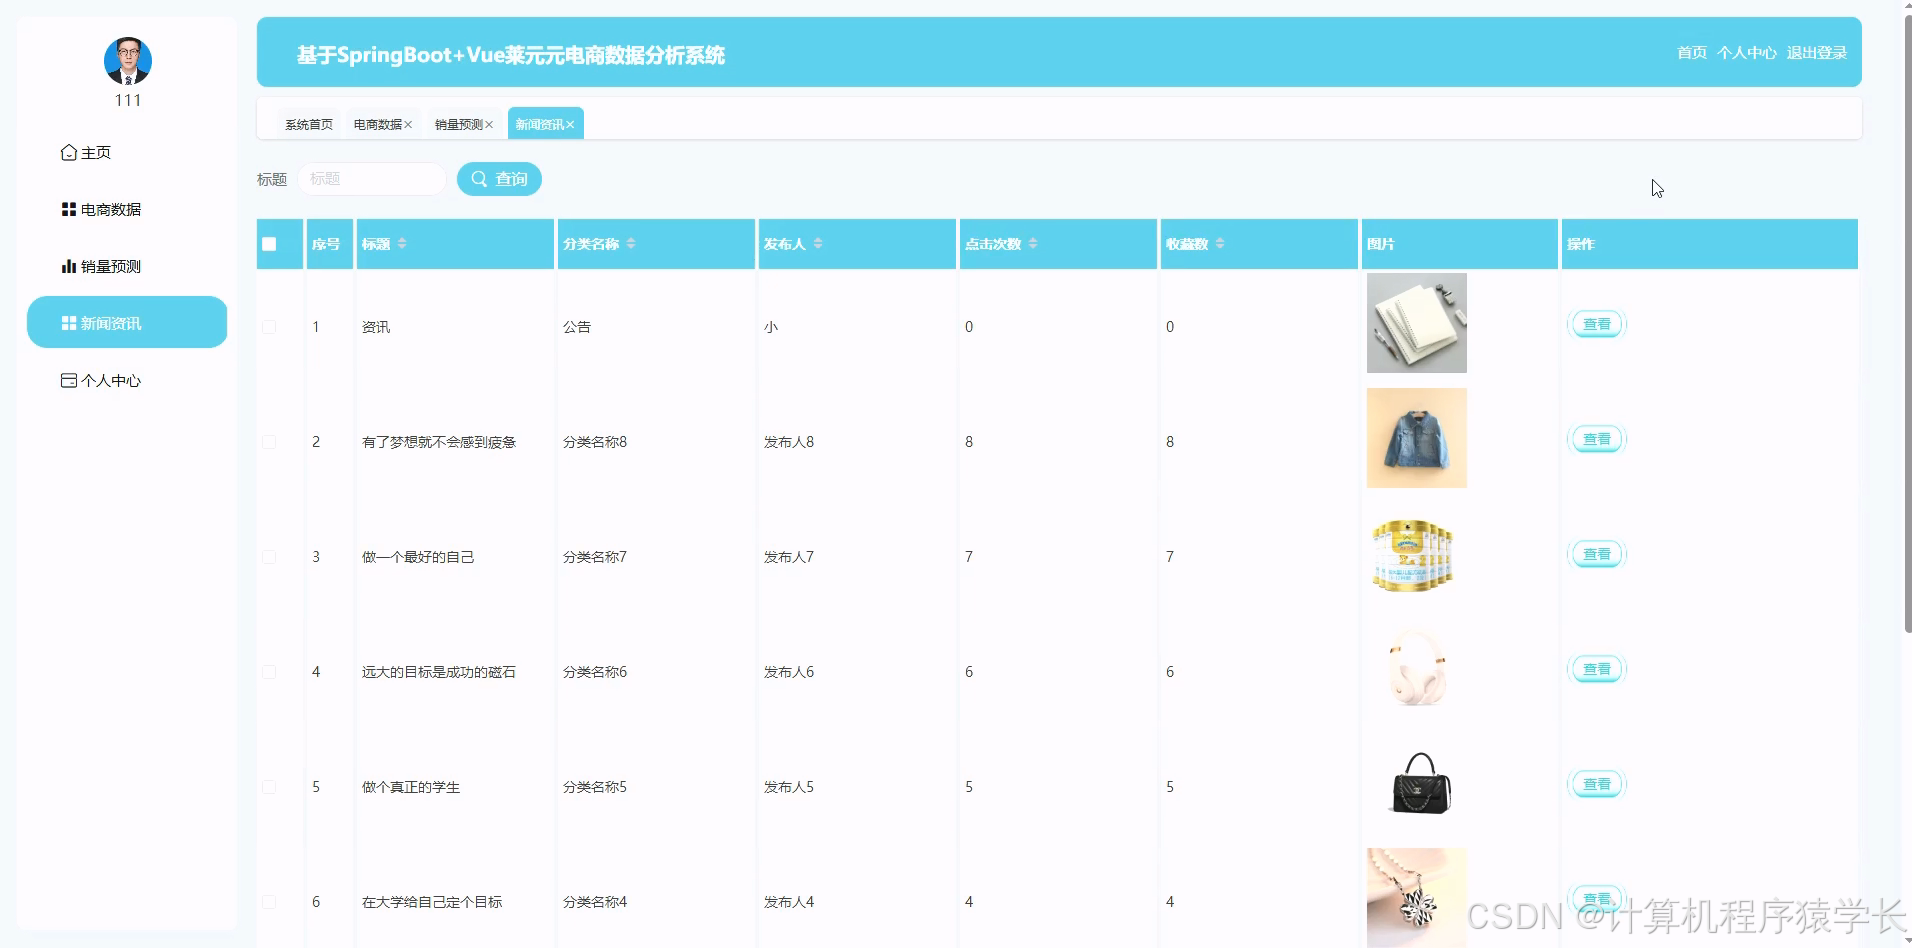Click the 销量预测 bar chart icon
The height and width of the screenshot is (948, 1912).
pyautogui.click(x=67, y=265)
